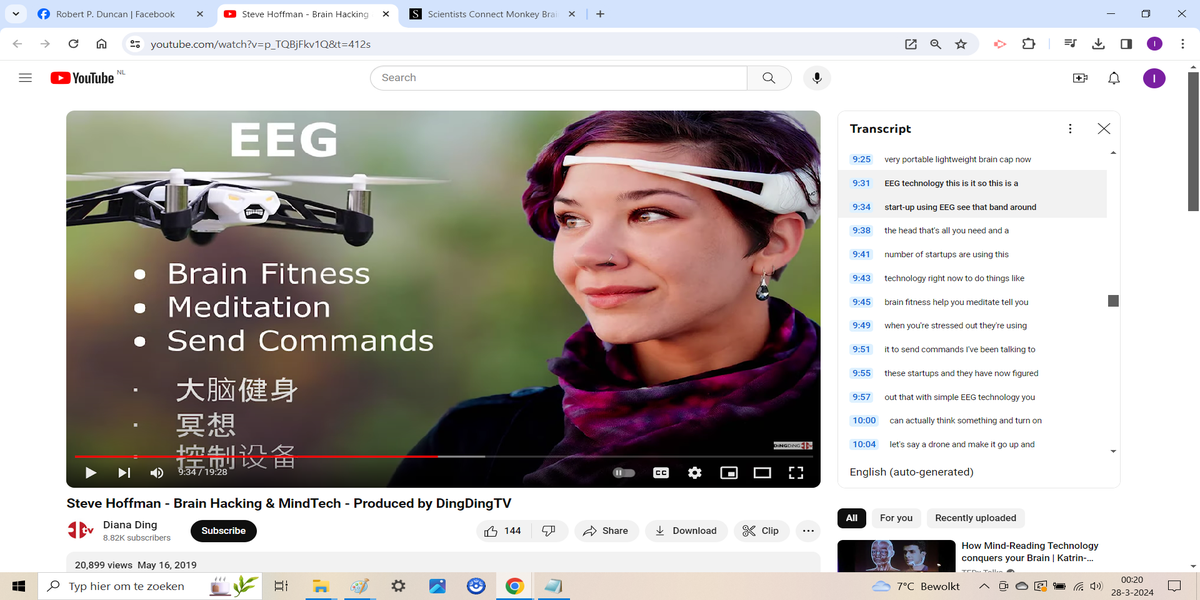Share the video
Screen dimensions: 1200x600
click(606, 531)
